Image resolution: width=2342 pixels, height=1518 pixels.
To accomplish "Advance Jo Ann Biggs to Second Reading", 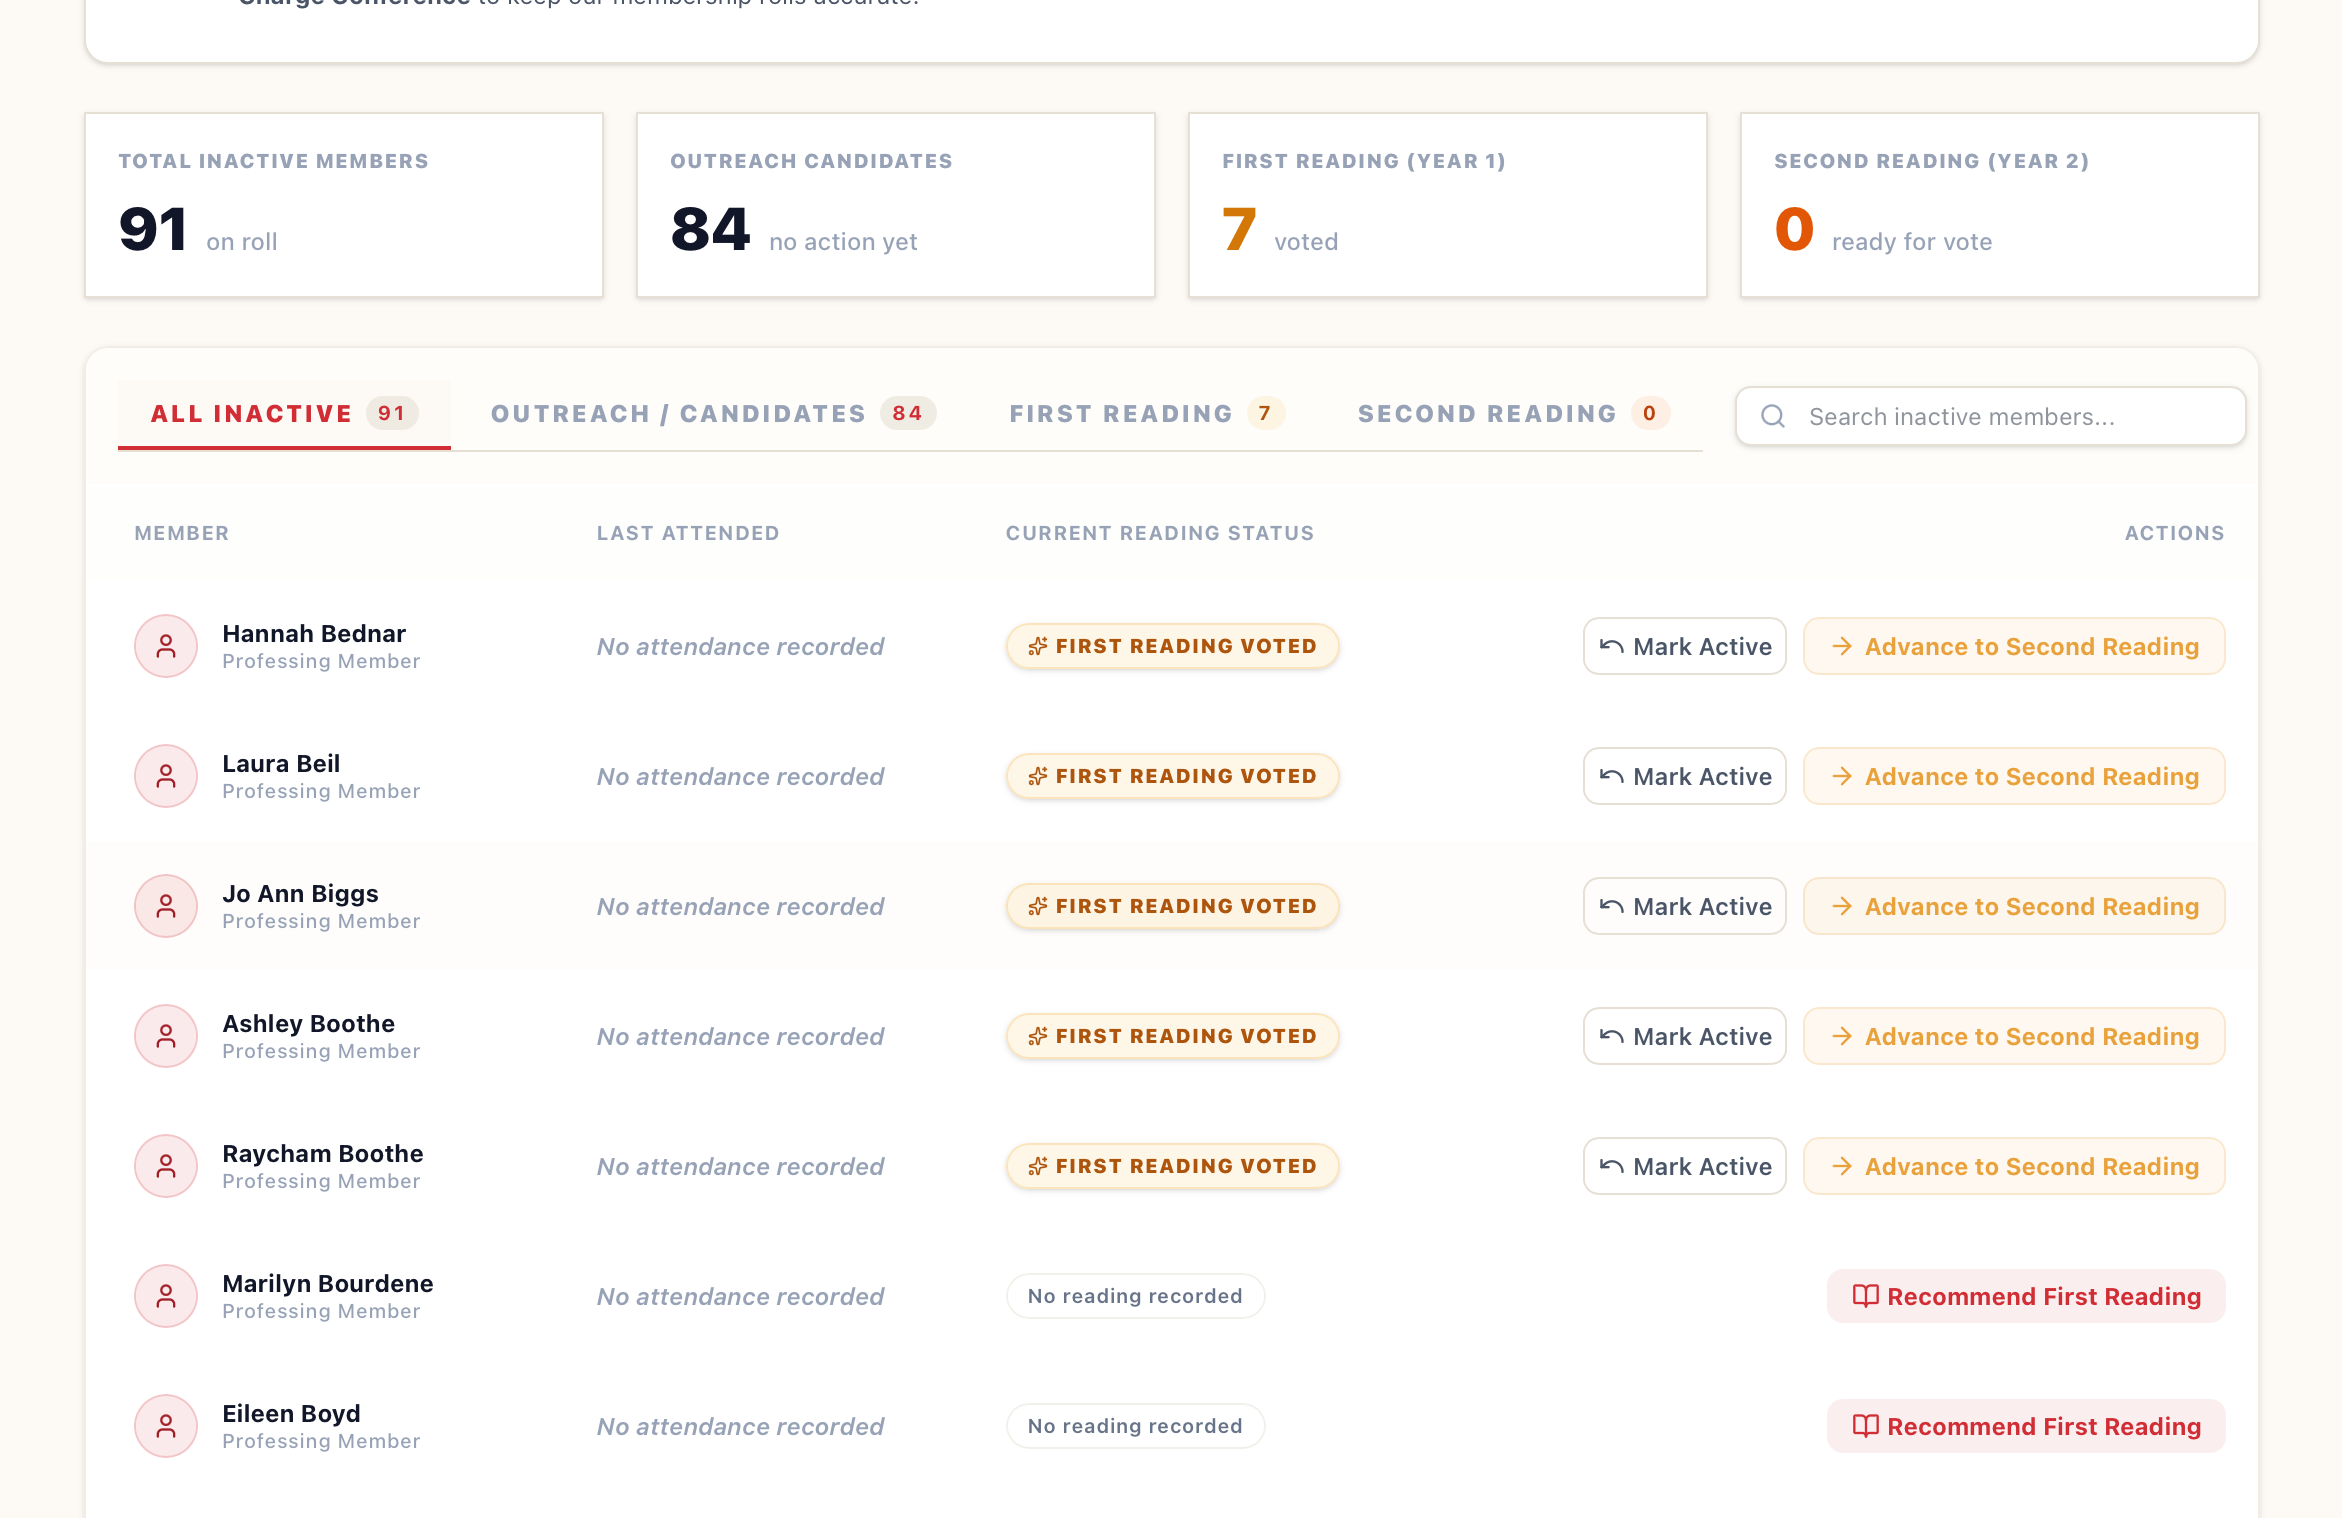I will (2014, 906).
